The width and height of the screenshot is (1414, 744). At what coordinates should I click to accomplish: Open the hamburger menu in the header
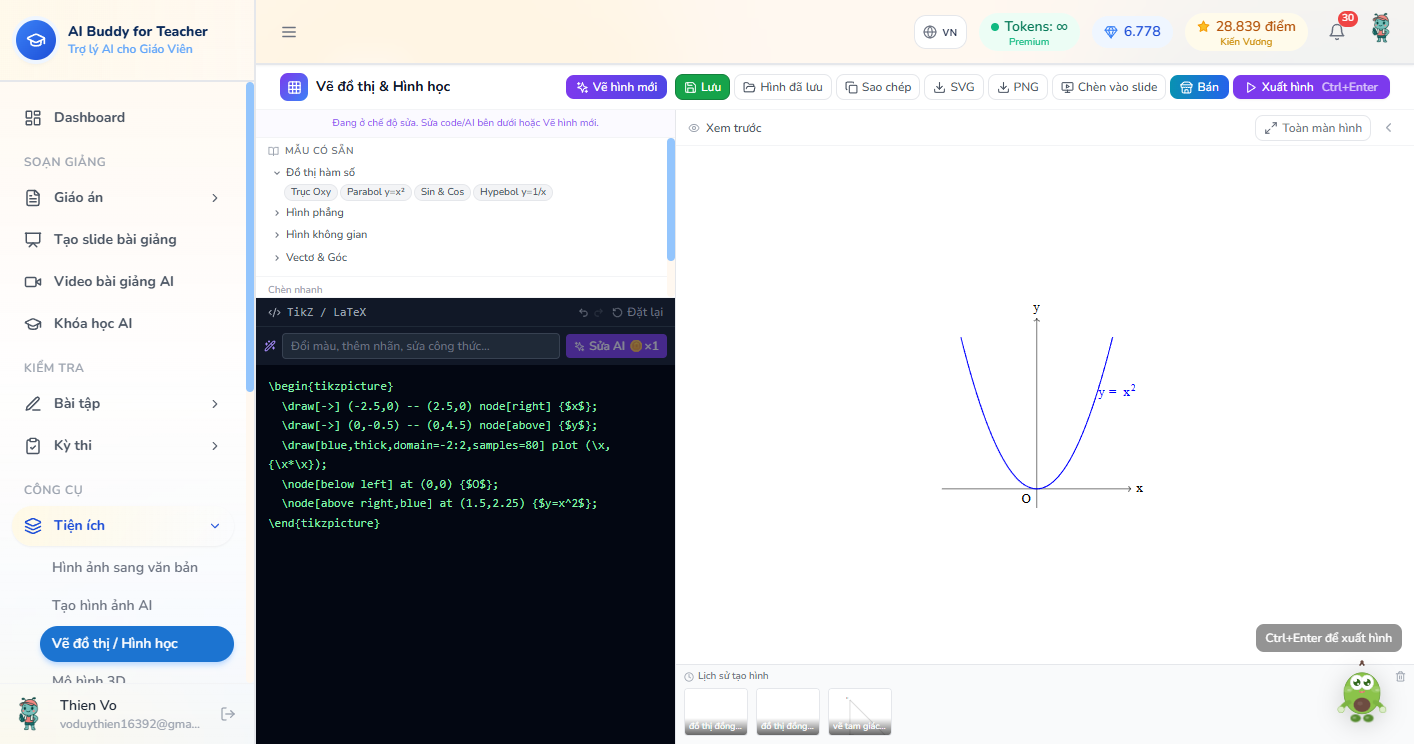289,32
